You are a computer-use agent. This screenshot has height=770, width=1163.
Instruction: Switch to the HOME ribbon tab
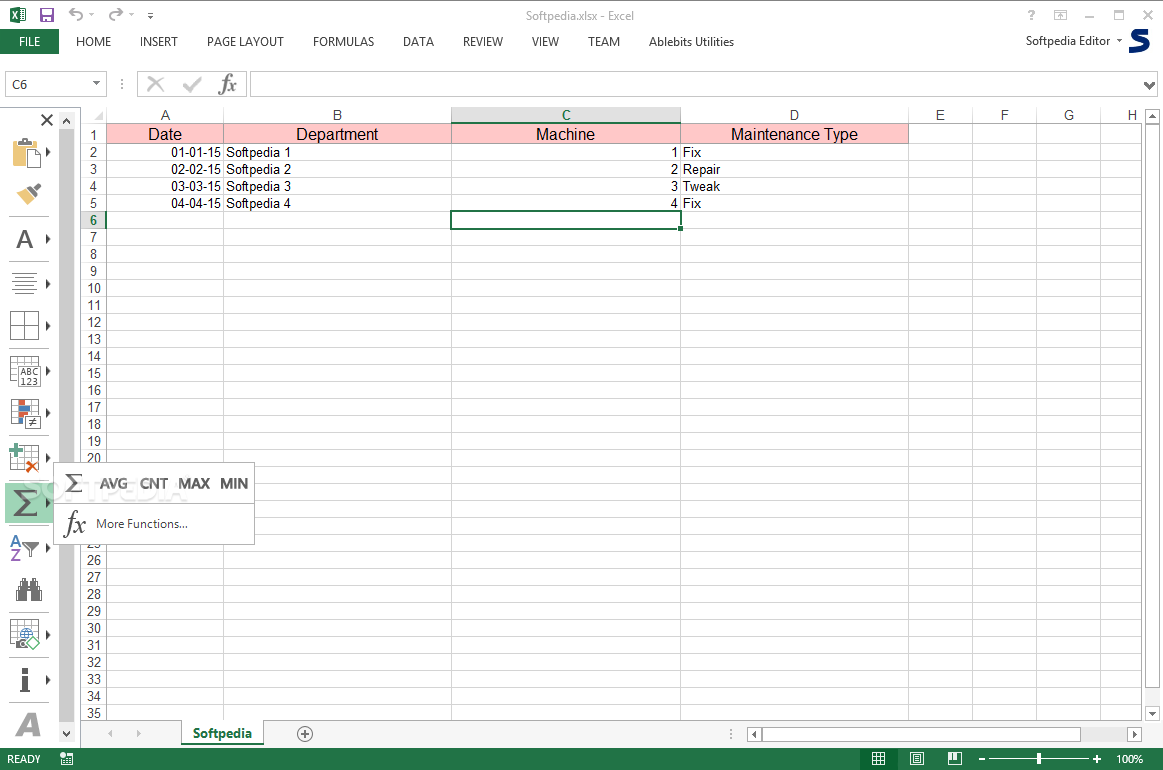click(93, 42)
